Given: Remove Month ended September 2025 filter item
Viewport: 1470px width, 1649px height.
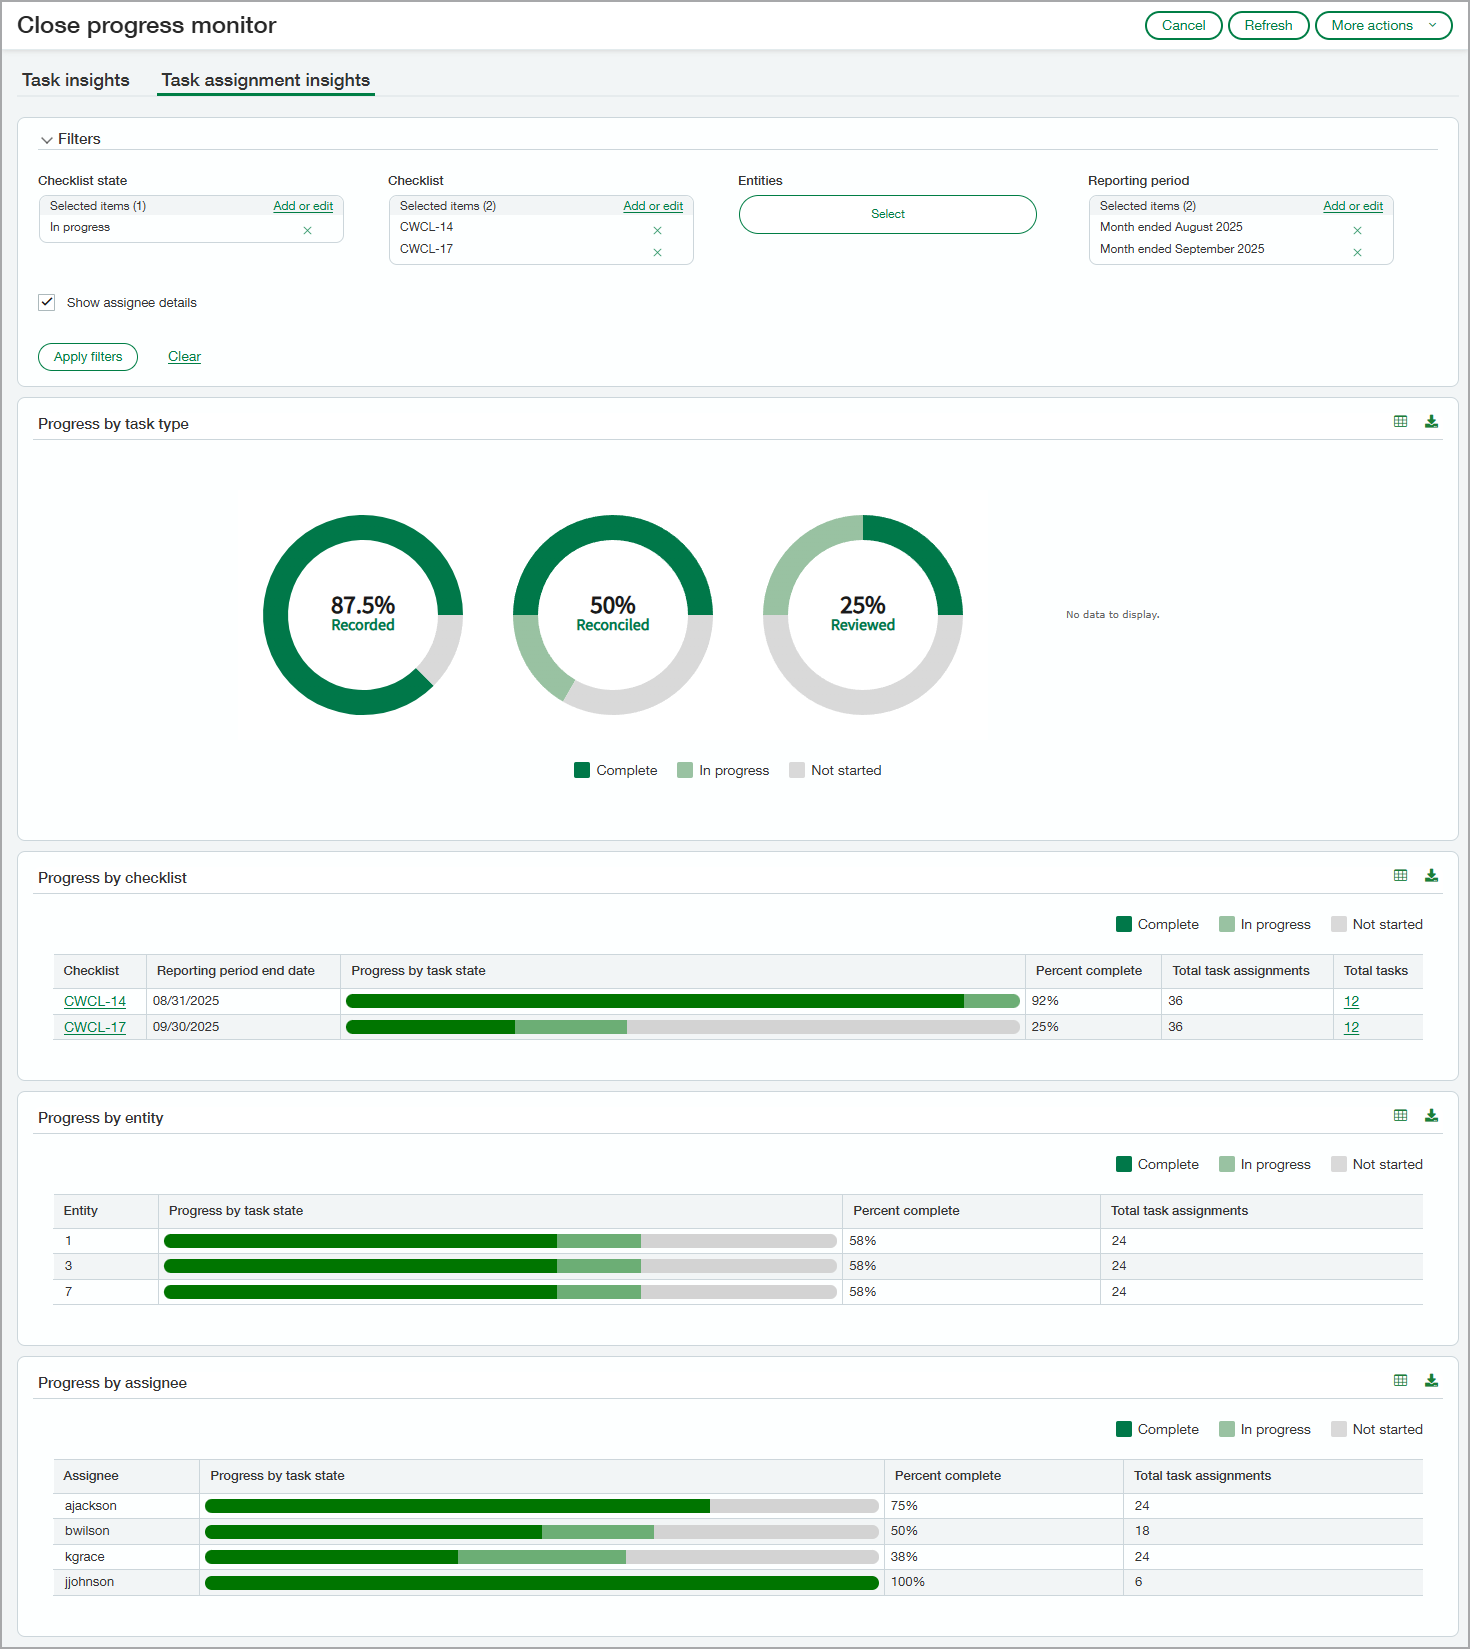Looking at the screenshot, I should [x=1357, y=253].
